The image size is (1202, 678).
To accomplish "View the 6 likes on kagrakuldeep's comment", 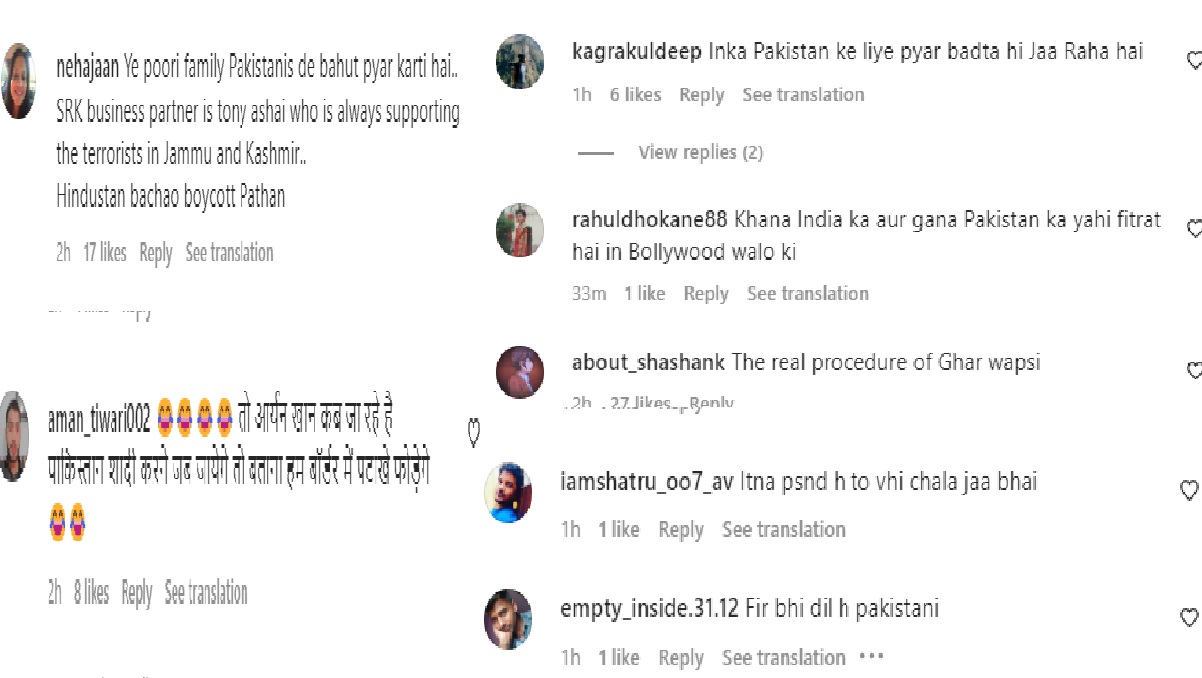I will (x=635, y=95).
